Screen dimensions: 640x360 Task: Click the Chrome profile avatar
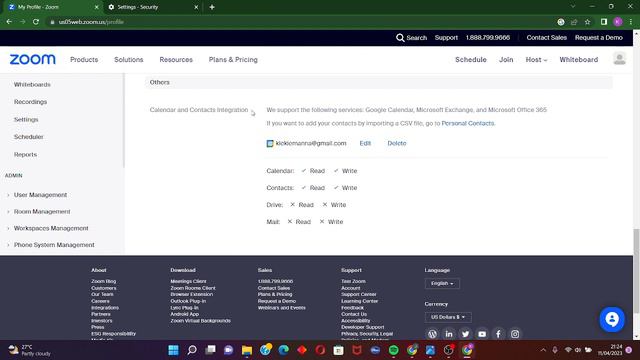coord(618,22)
